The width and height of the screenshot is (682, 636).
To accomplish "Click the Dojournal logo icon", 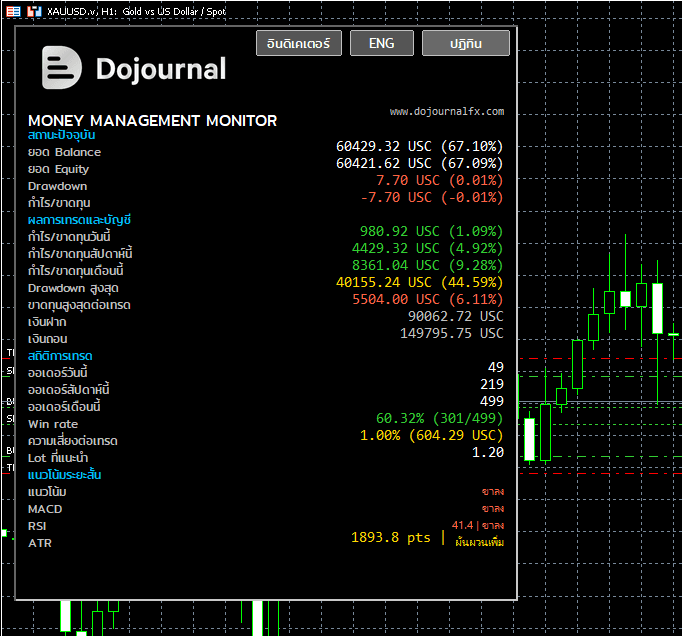I will point(61,67).
